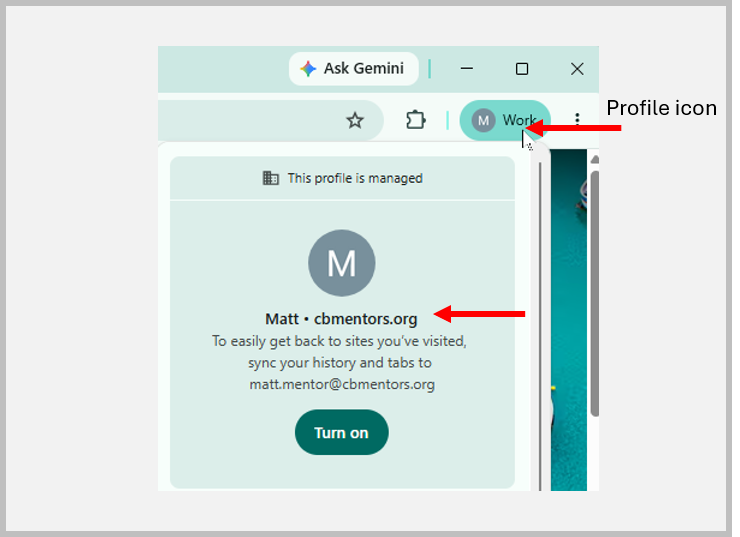Screen dimensions: 740x537
Task: Click the 'This profile is managed' text
Action: click(x=355, y=178)
